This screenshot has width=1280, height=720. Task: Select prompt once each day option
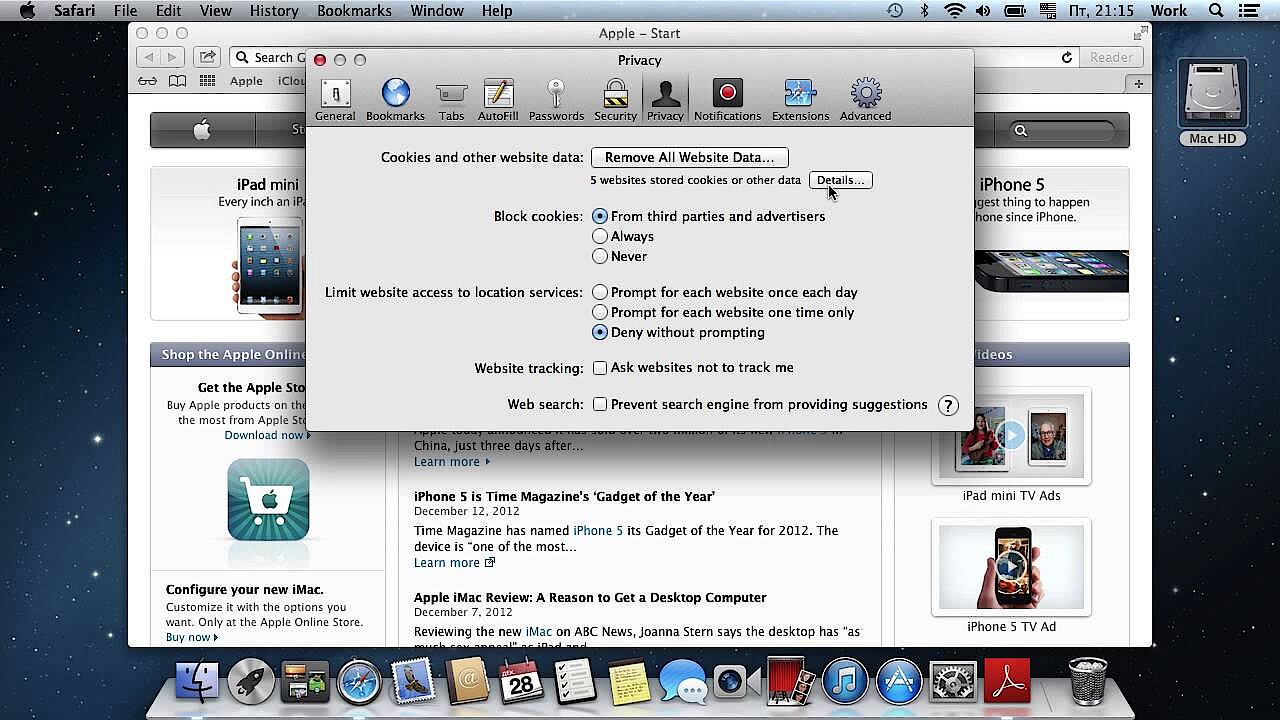(x=600, y=292)
